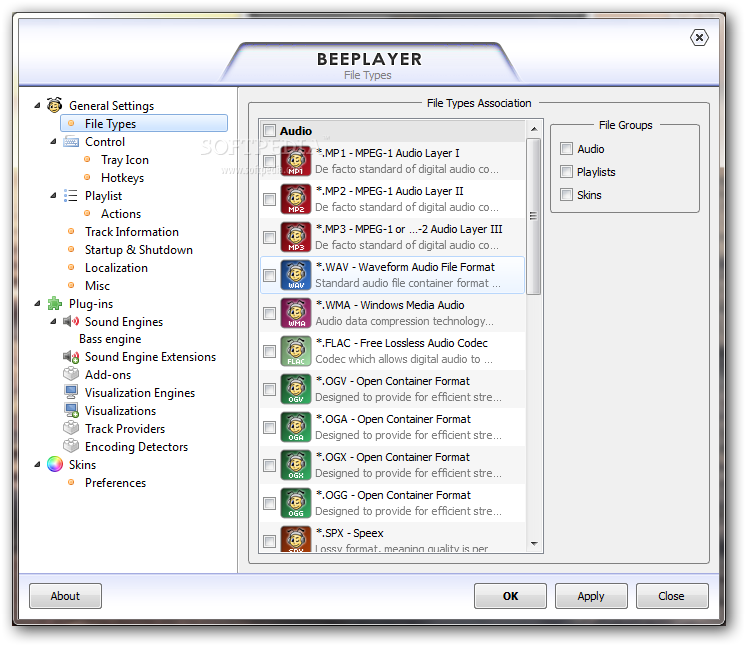
Task: Select the *.OGG Open Container Format row
Action: (393, 503)
